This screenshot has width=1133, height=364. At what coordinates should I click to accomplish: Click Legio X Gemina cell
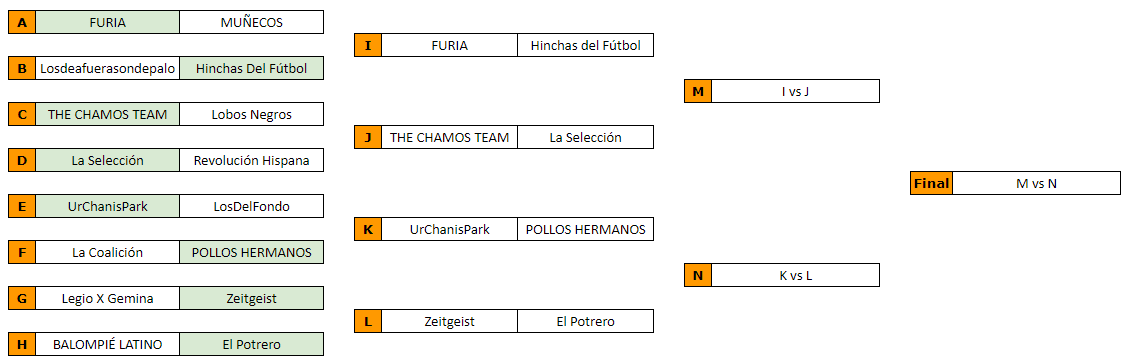click(108, 298)
